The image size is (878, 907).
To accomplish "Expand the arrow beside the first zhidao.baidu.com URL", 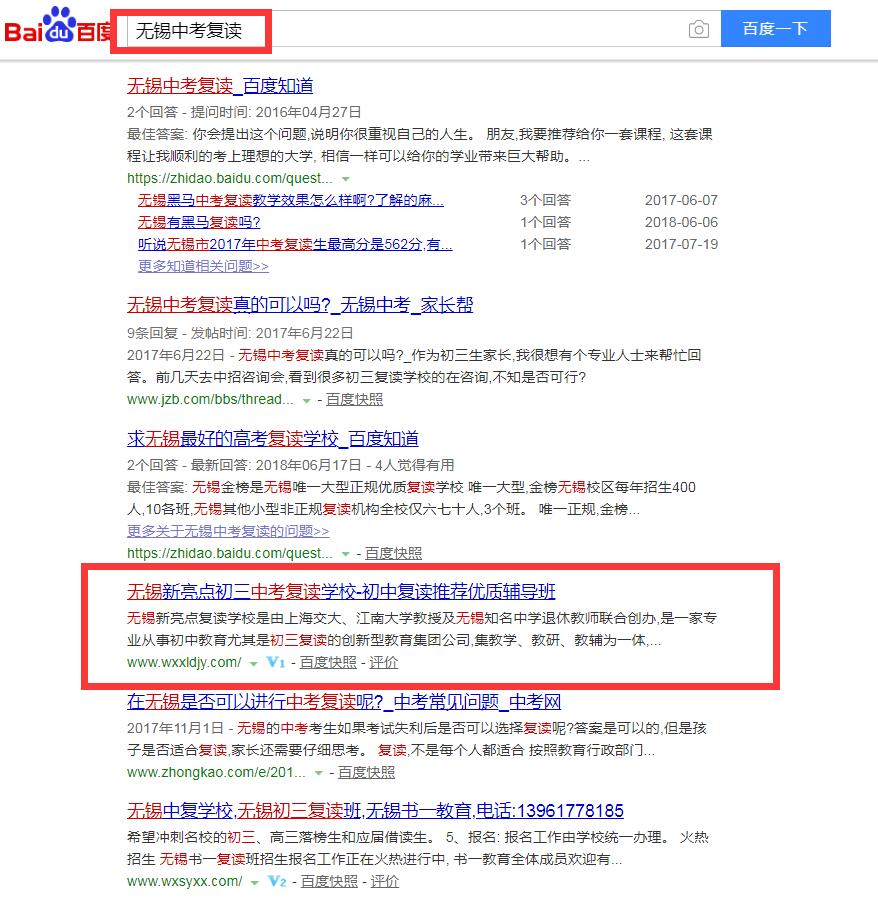I will (345, 178).
